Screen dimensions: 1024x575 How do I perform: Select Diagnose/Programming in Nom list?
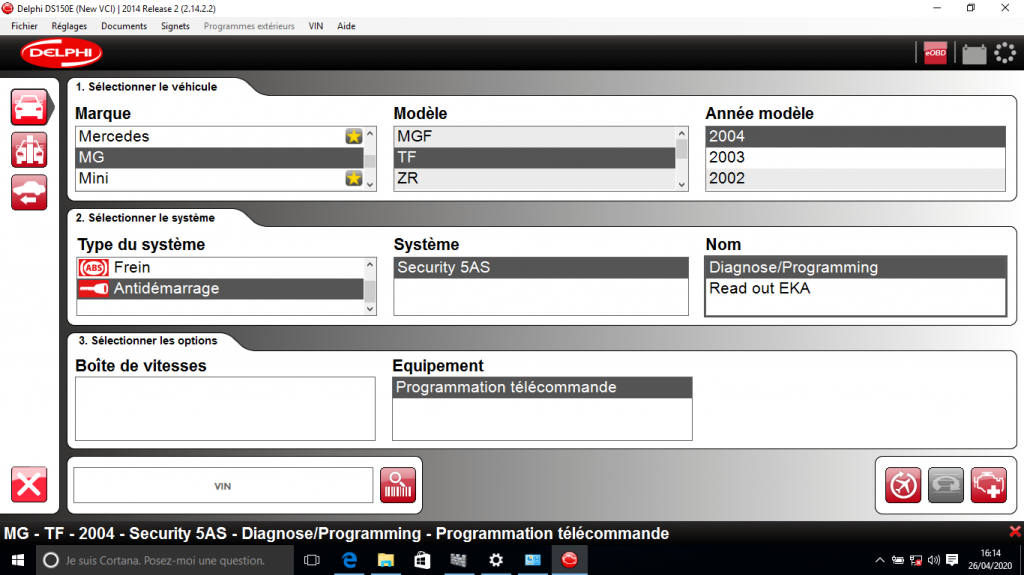[x=856, y=267]
